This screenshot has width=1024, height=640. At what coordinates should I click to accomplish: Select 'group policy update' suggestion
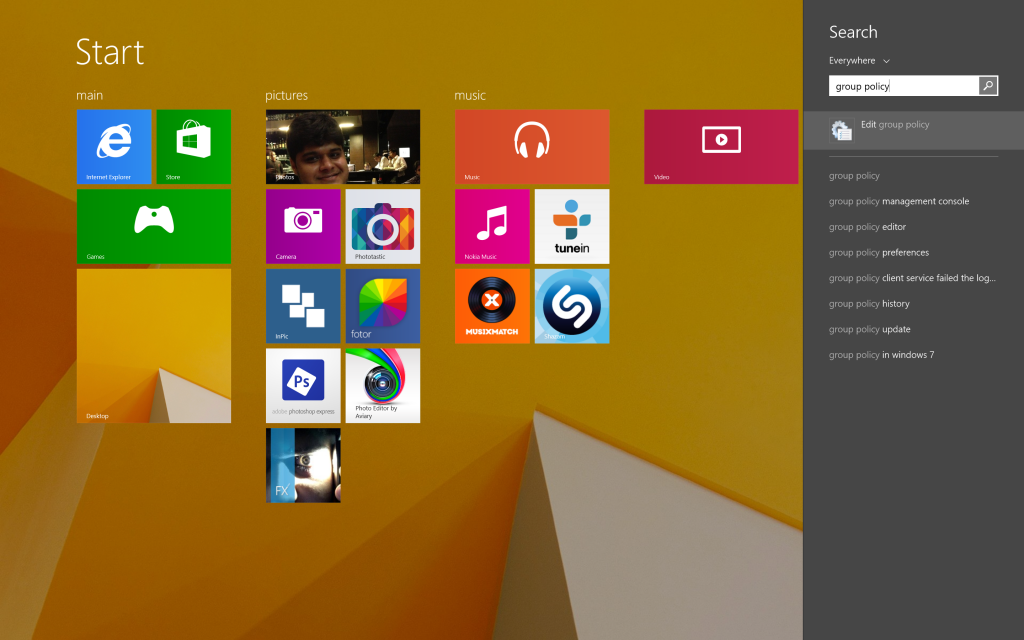click(870, 329)
